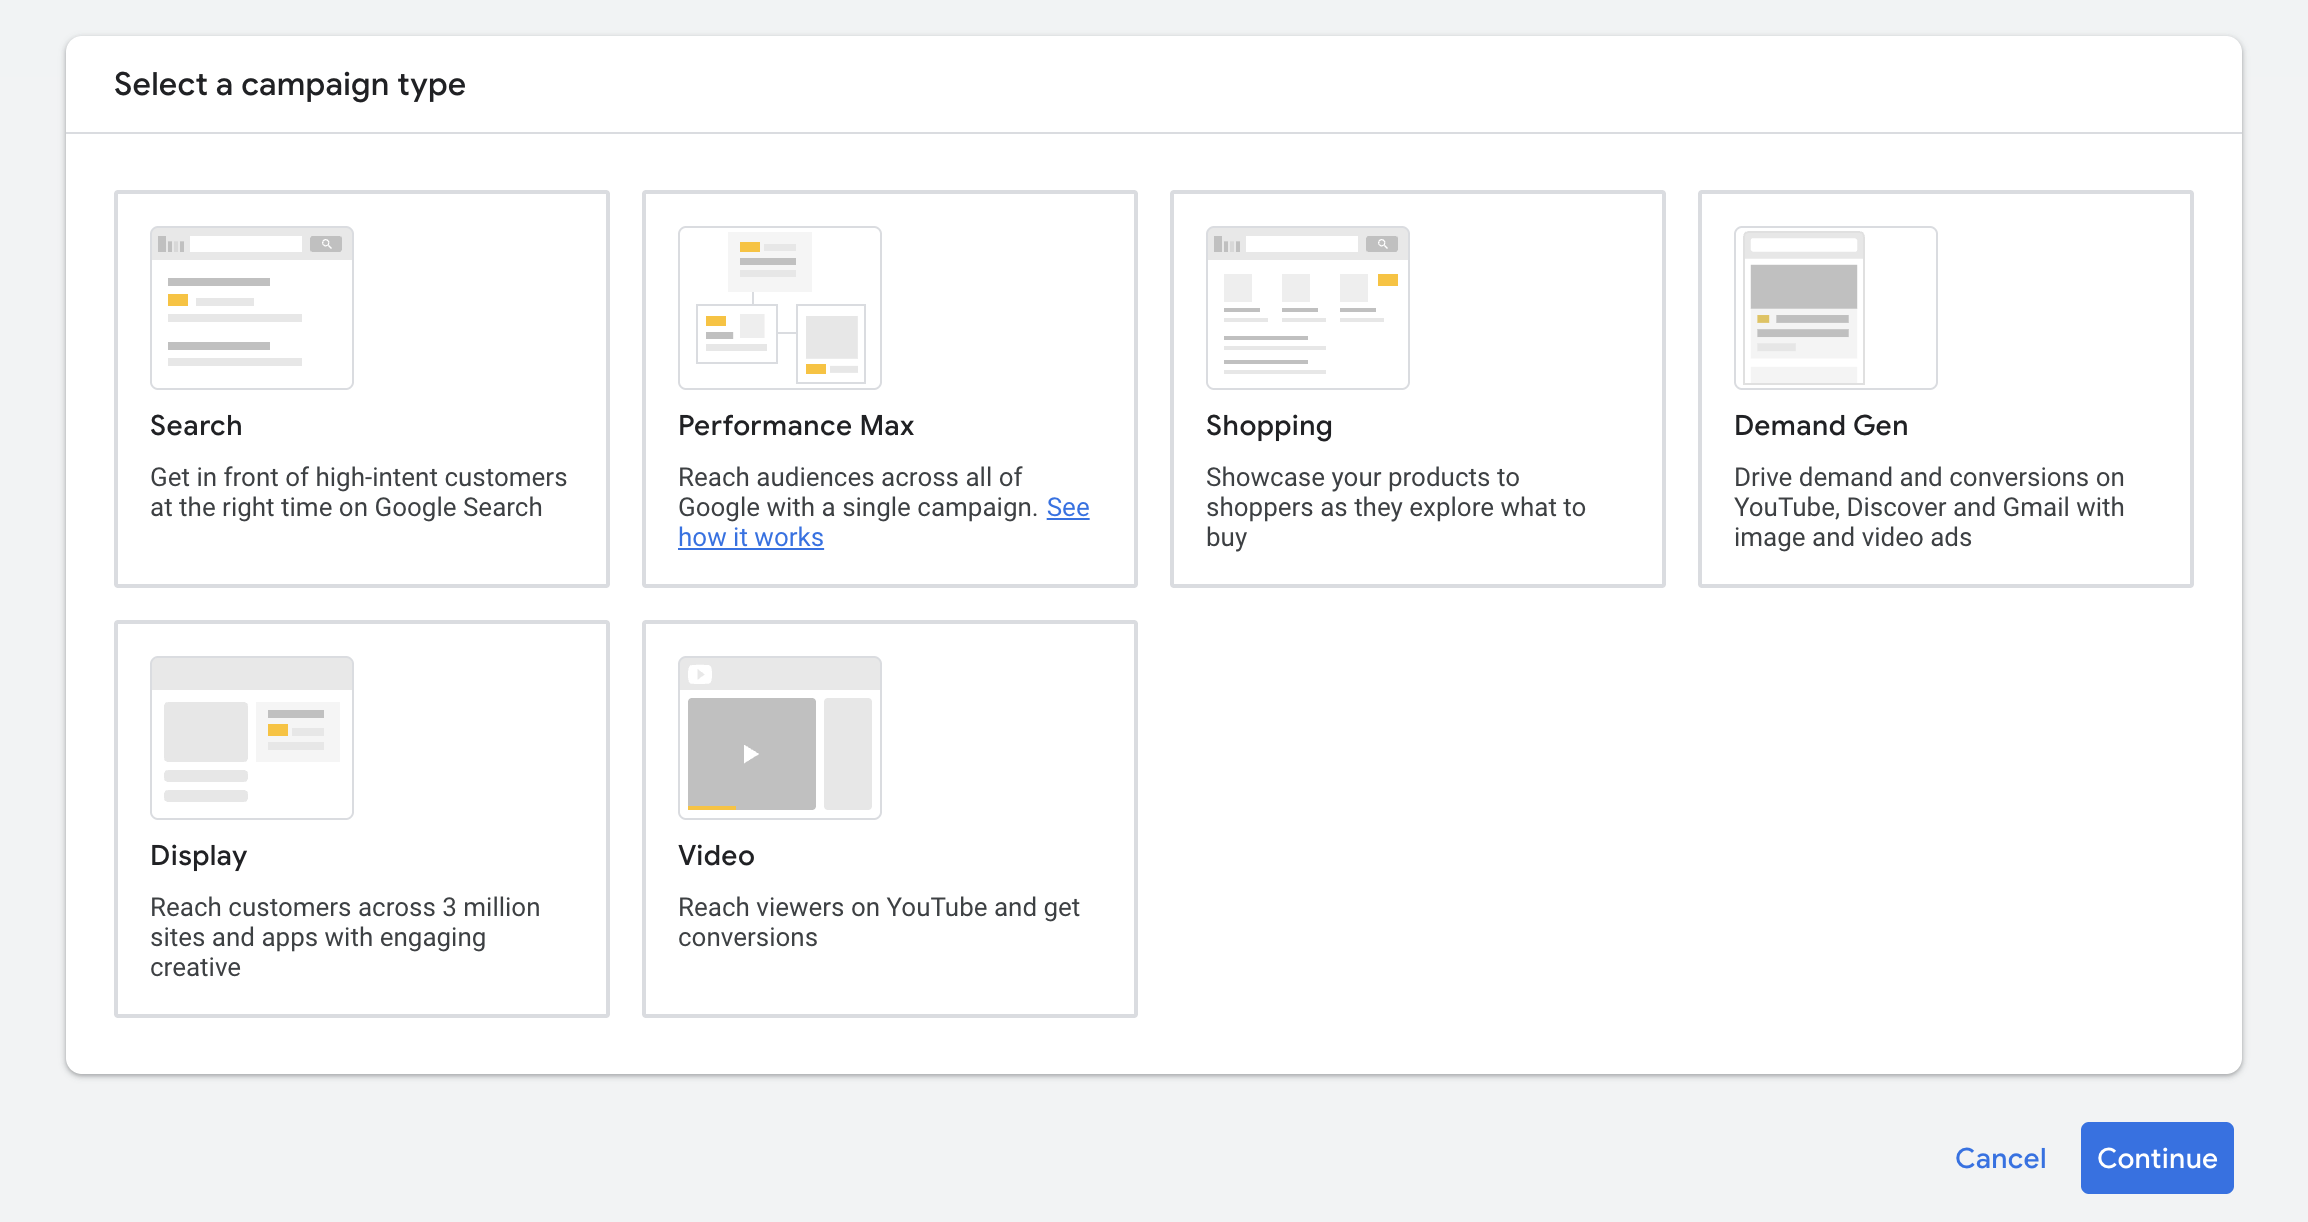Click the Performance Max illustration icon

tap(780, 308)
